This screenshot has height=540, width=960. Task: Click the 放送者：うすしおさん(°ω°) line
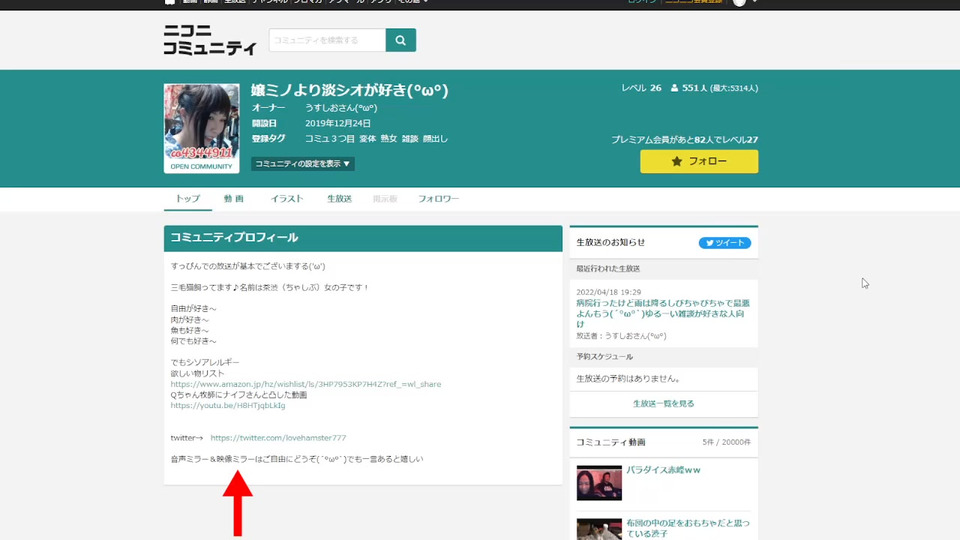(x=621, y=336)
